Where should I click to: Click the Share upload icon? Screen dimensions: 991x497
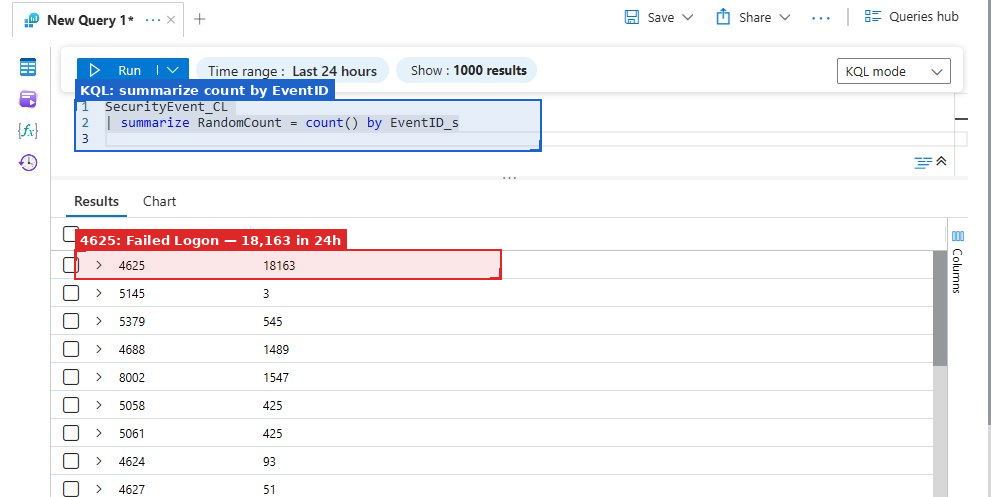pos(723,17)
